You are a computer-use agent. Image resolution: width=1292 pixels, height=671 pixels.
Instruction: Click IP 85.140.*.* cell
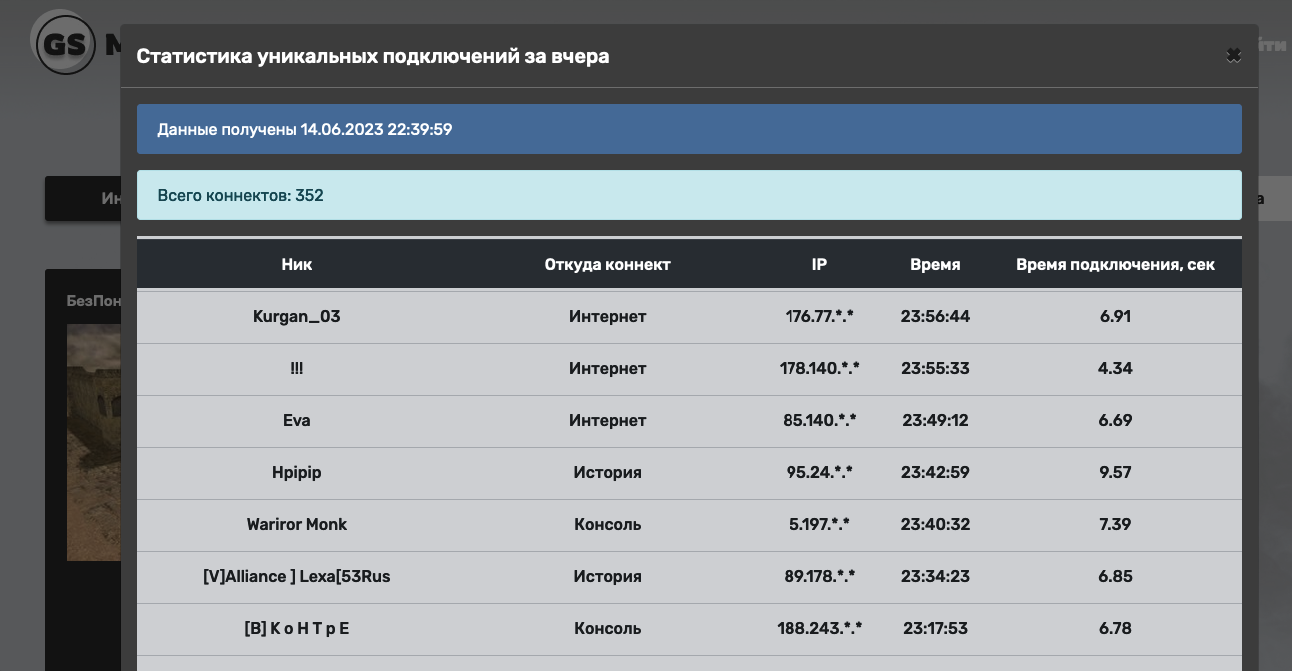coord(819,420)
